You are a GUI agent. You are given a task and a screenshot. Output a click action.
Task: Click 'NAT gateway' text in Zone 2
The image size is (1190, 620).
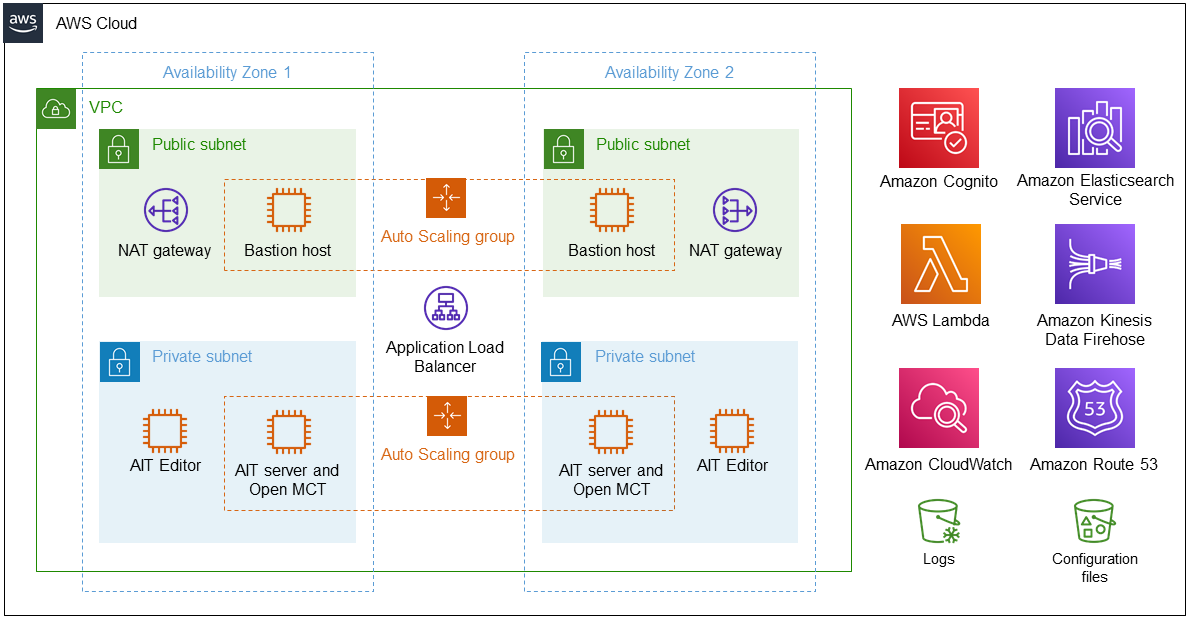click(735, 250)
